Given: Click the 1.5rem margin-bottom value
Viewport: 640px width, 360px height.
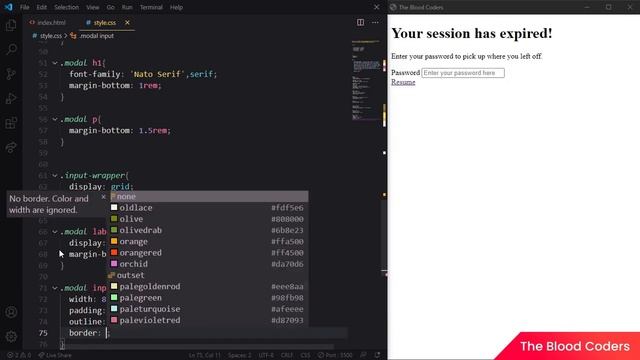Looking at the screenshot, I should click(153, 131).
